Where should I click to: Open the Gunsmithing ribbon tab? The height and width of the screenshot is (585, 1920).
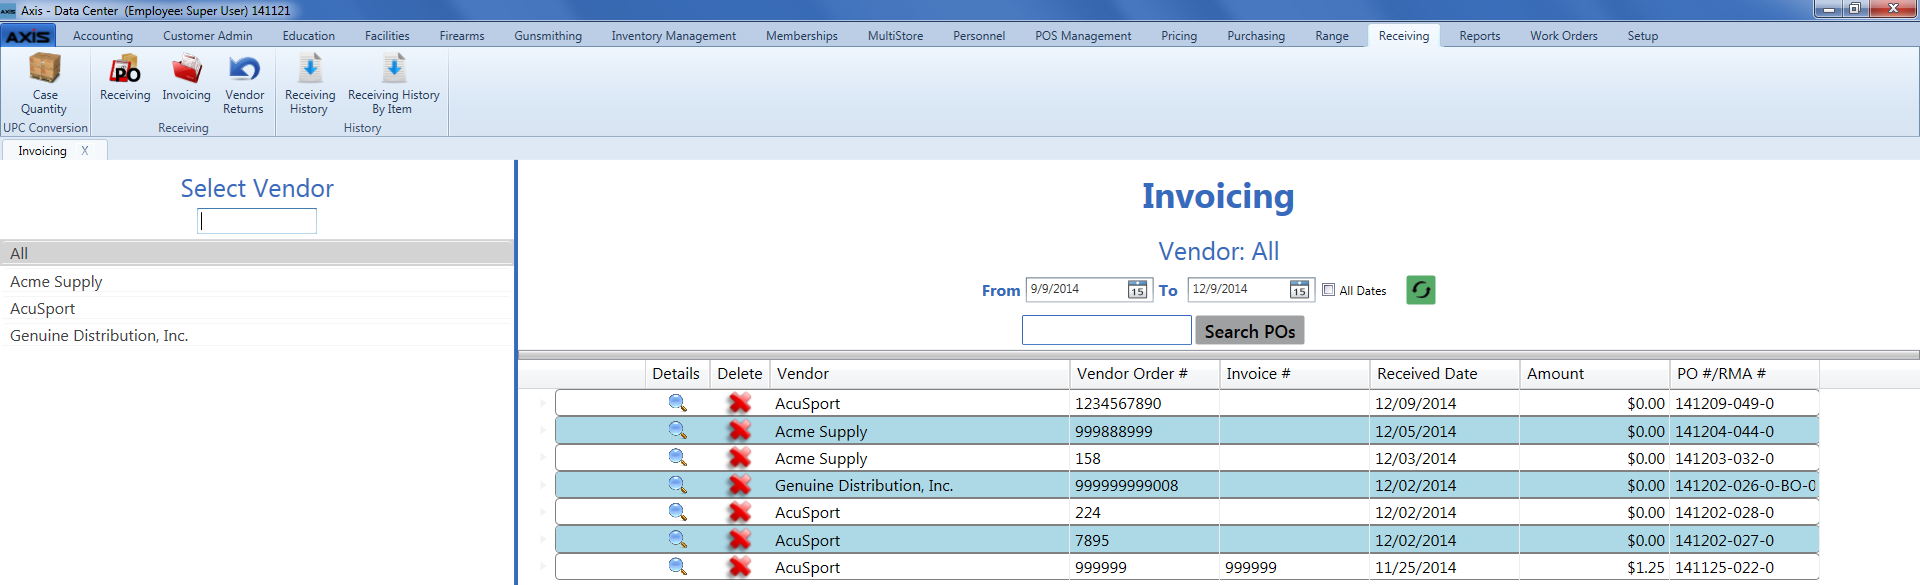pyautogui.click(x=548, y=36)
